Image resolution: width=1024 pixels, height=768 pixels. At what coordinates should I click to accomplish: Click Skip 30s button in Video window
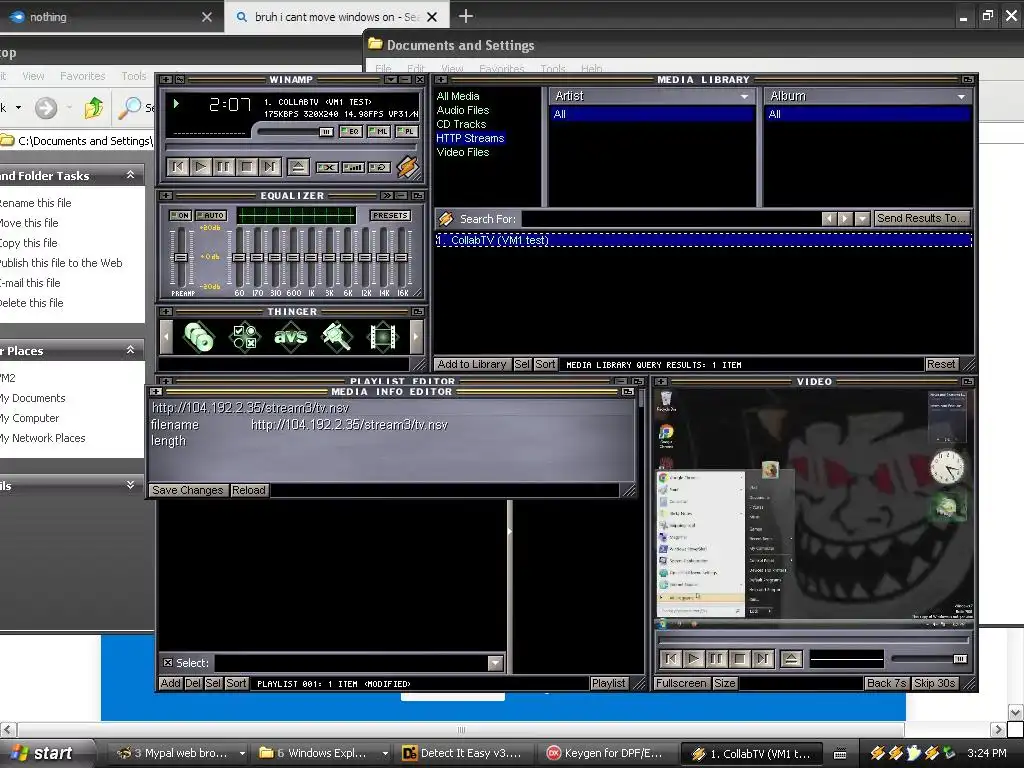(x=934, y=683)
